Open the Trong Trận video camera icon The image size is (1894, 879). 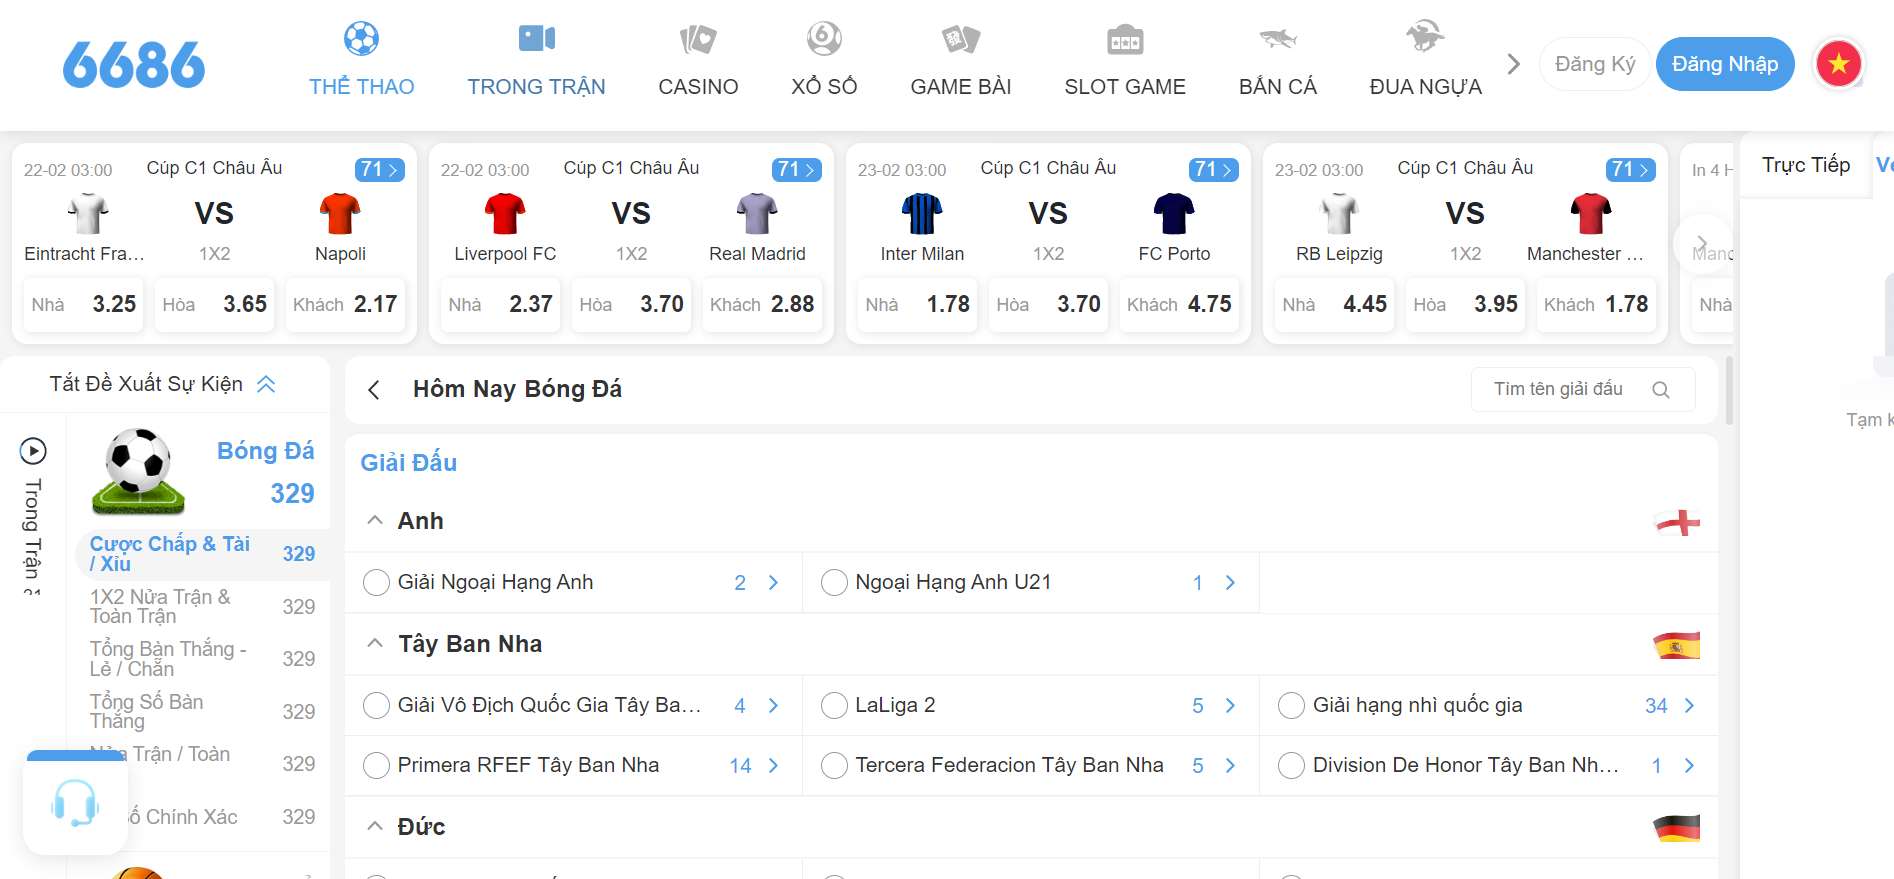537,39
